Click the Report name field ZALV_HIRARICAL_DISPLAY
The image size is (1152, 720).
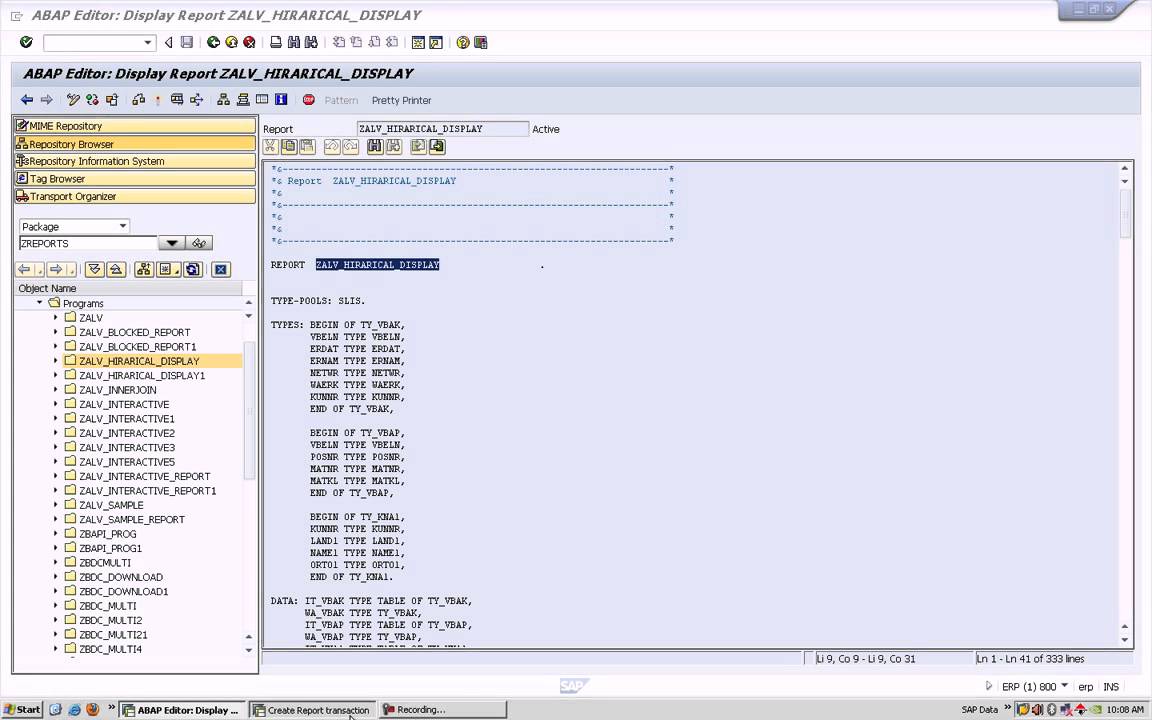(442, 129)
